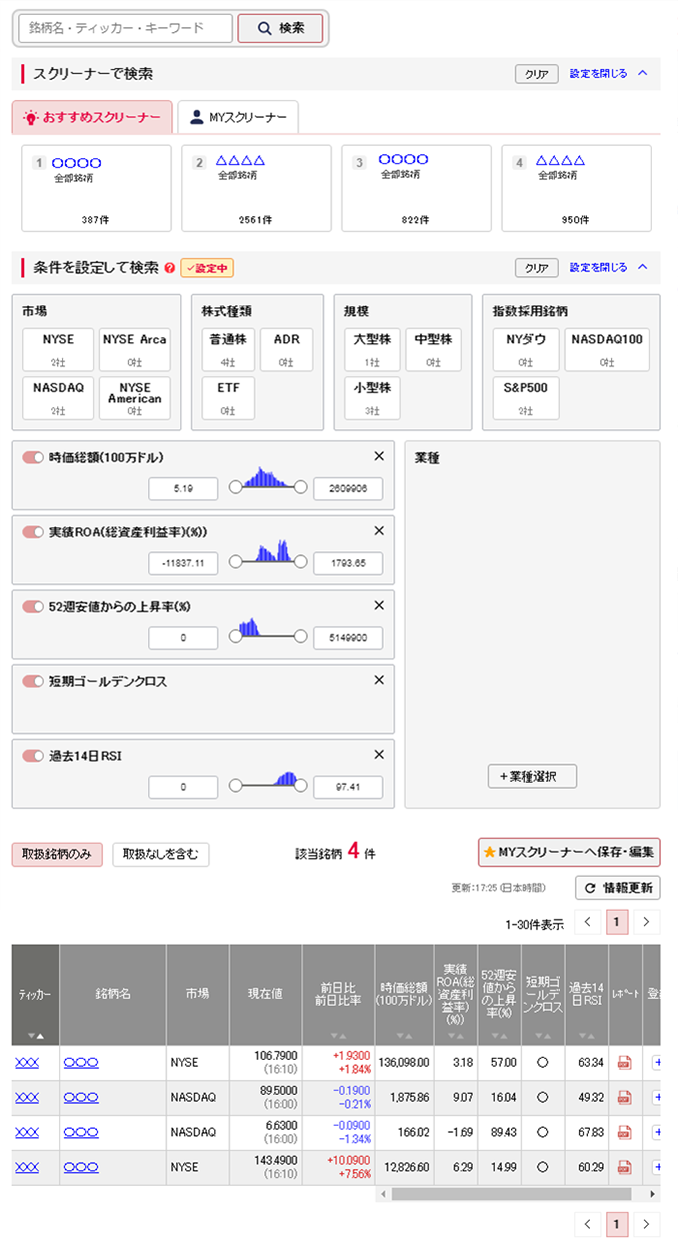The height and width of the screenshot is (1250, 678).
Task: Select the おすすめスクリーナー tab
Action: point(92,118)
